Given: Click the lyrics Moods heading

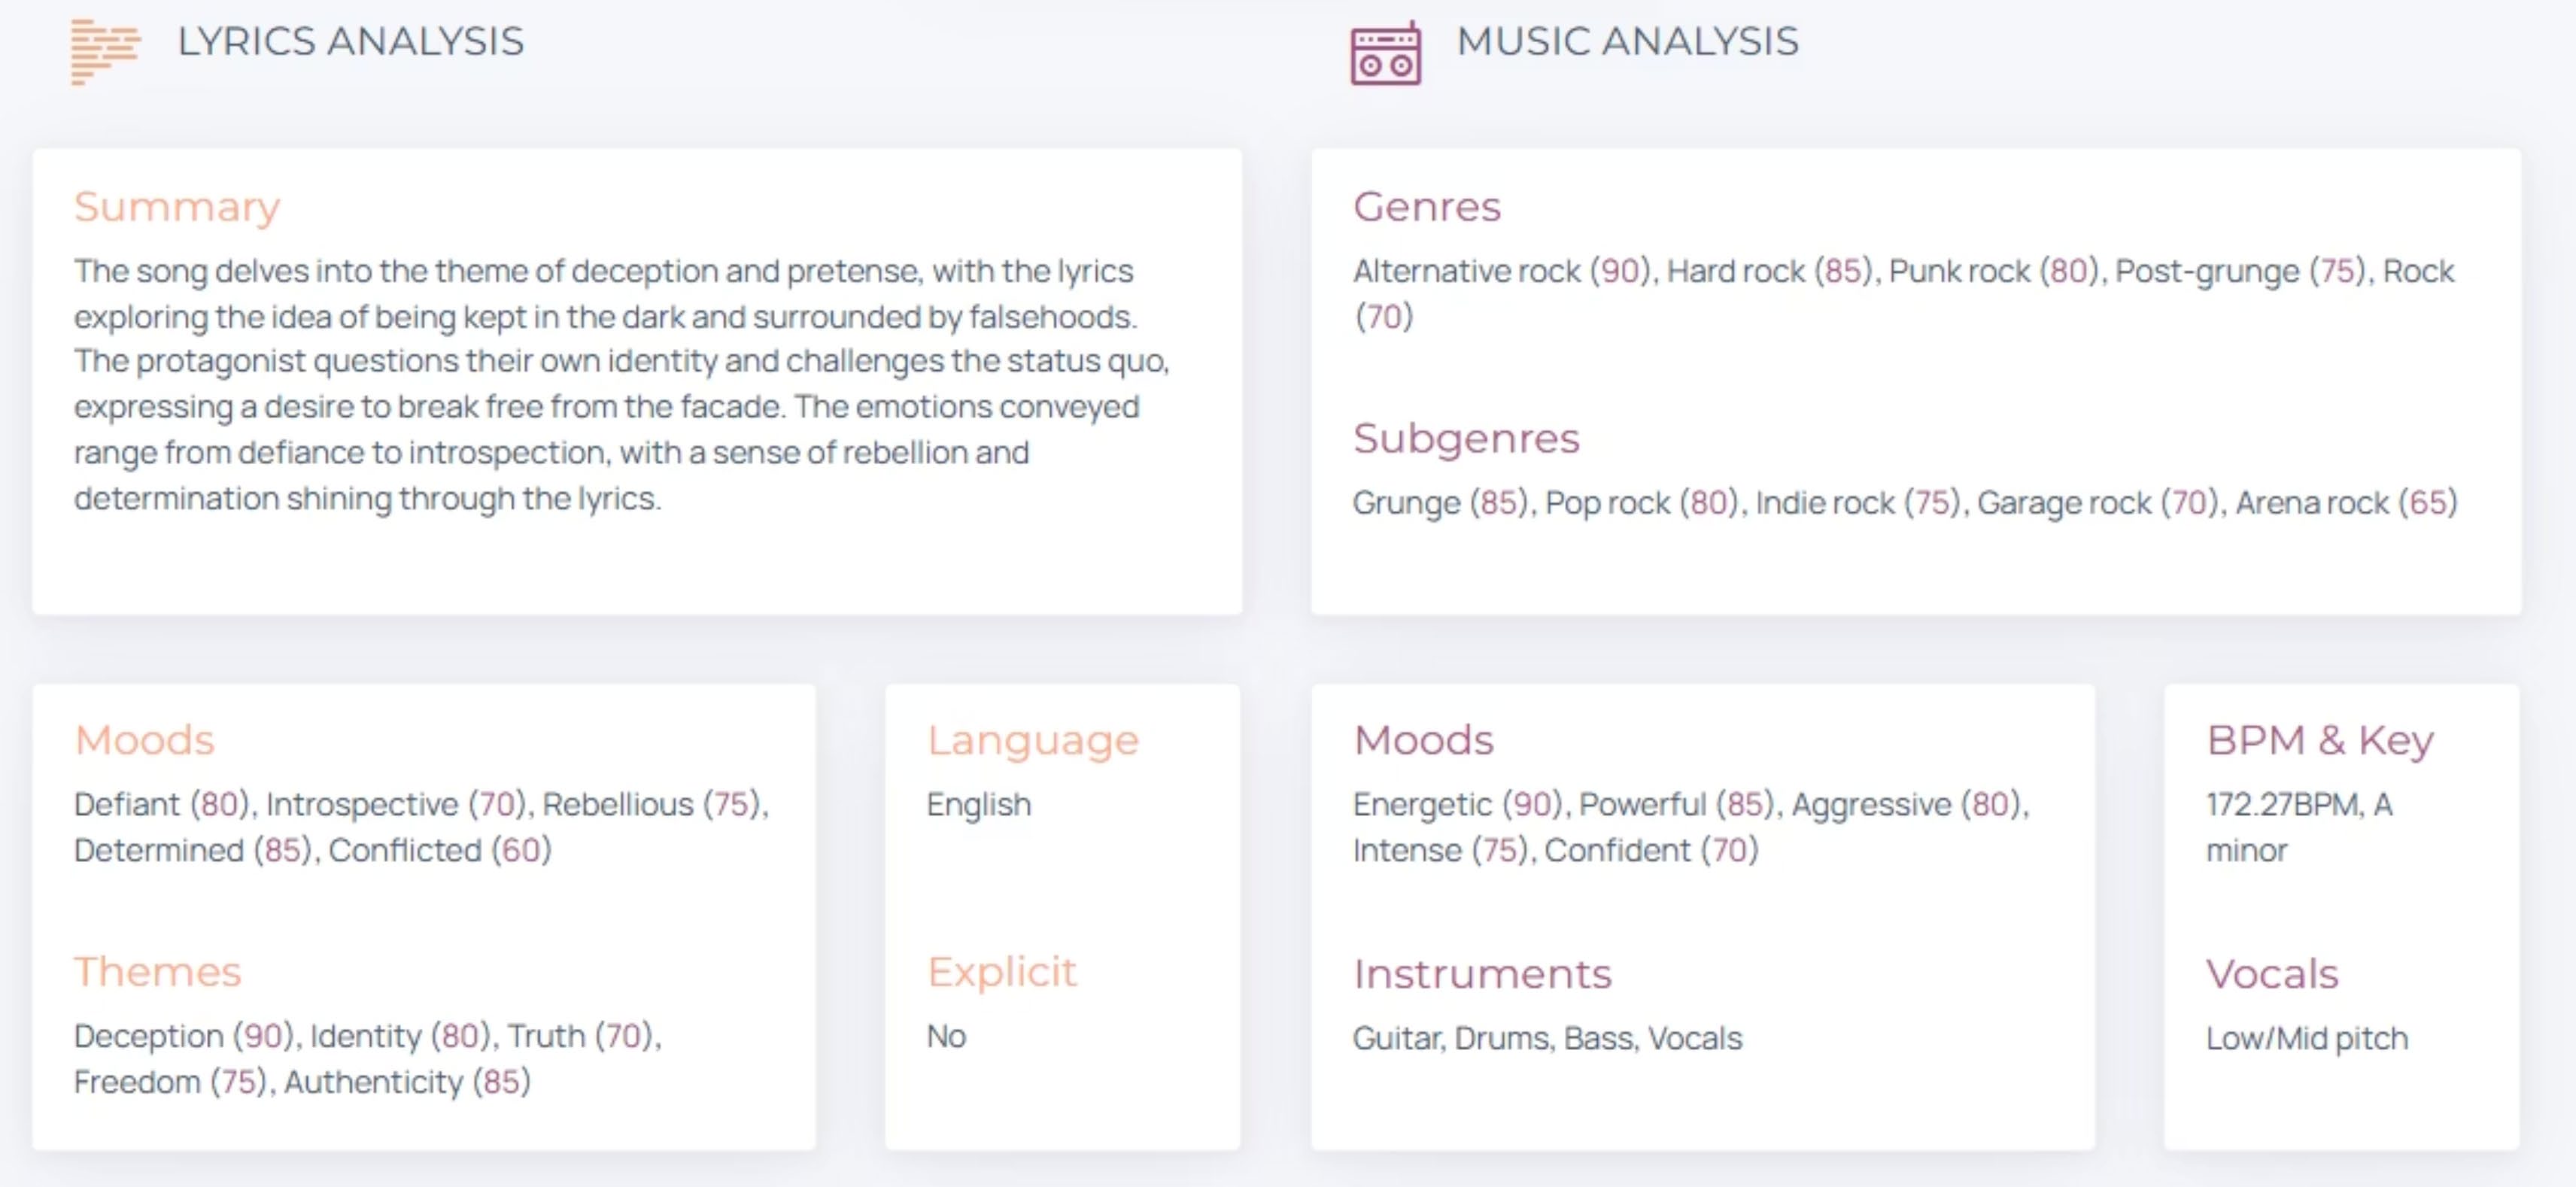Looking at the screenshot, I should pos(145,740).
